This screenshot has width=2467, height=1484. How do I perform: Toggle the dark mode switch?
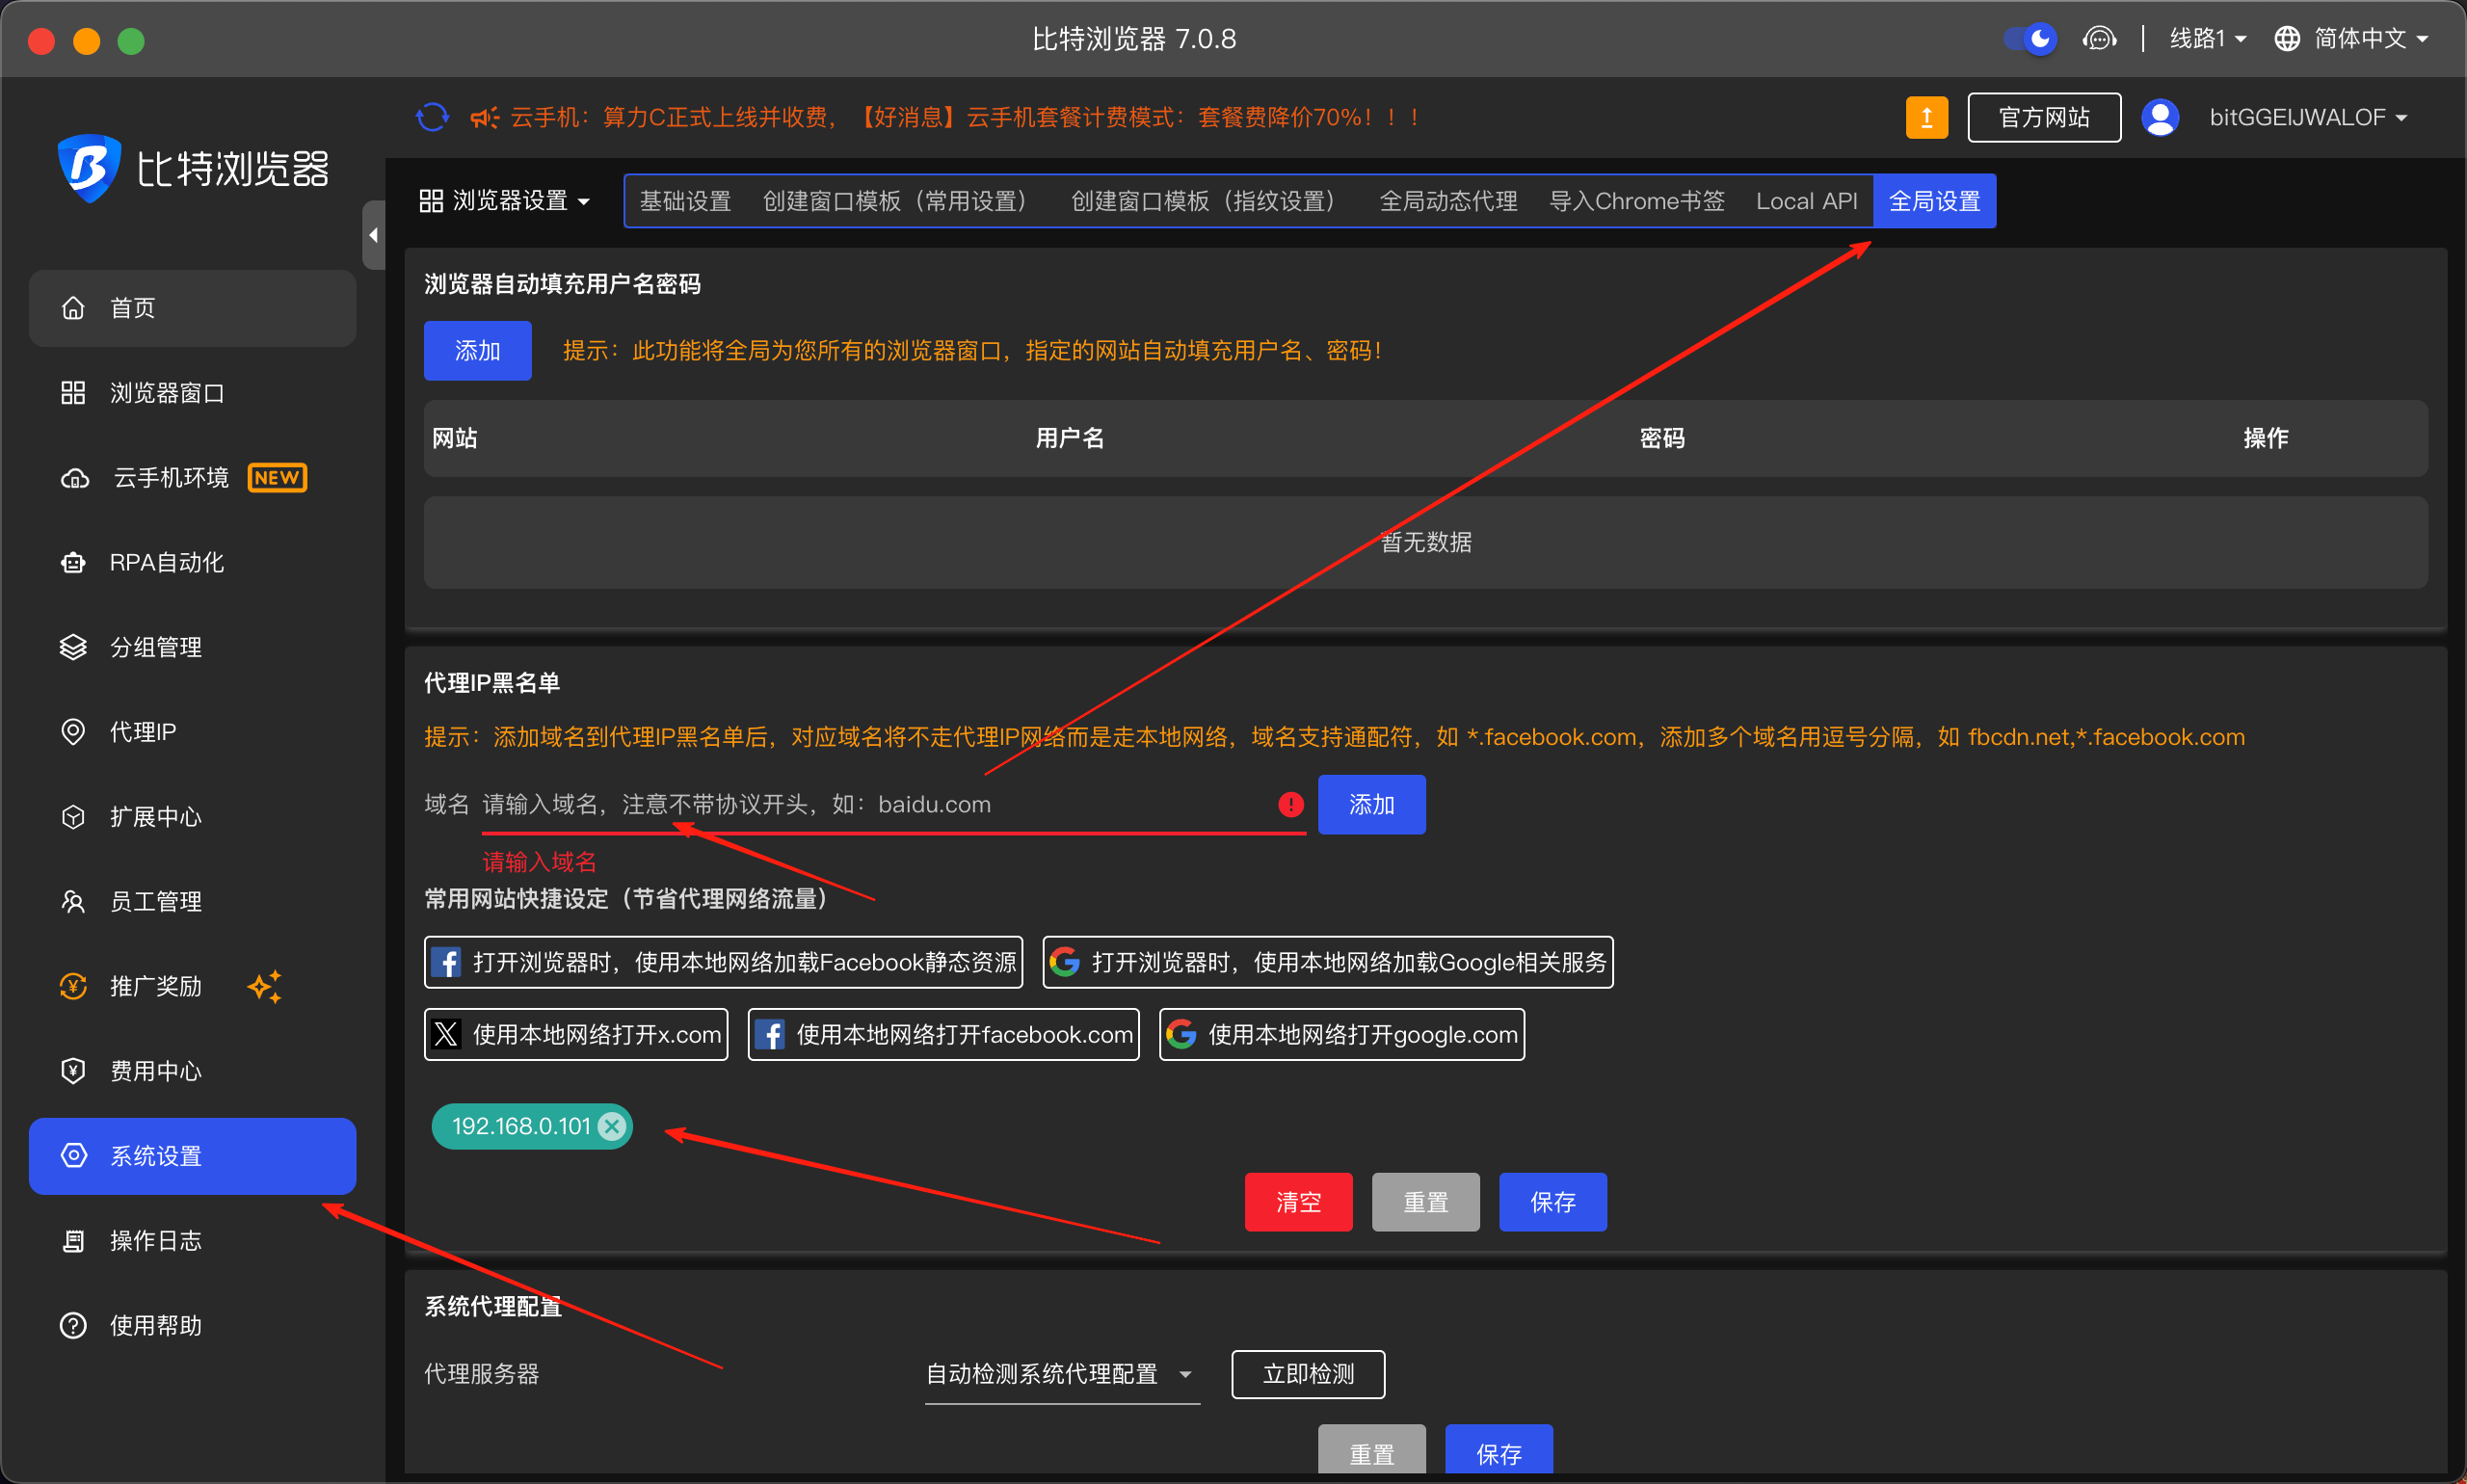tap(2032, 38)
